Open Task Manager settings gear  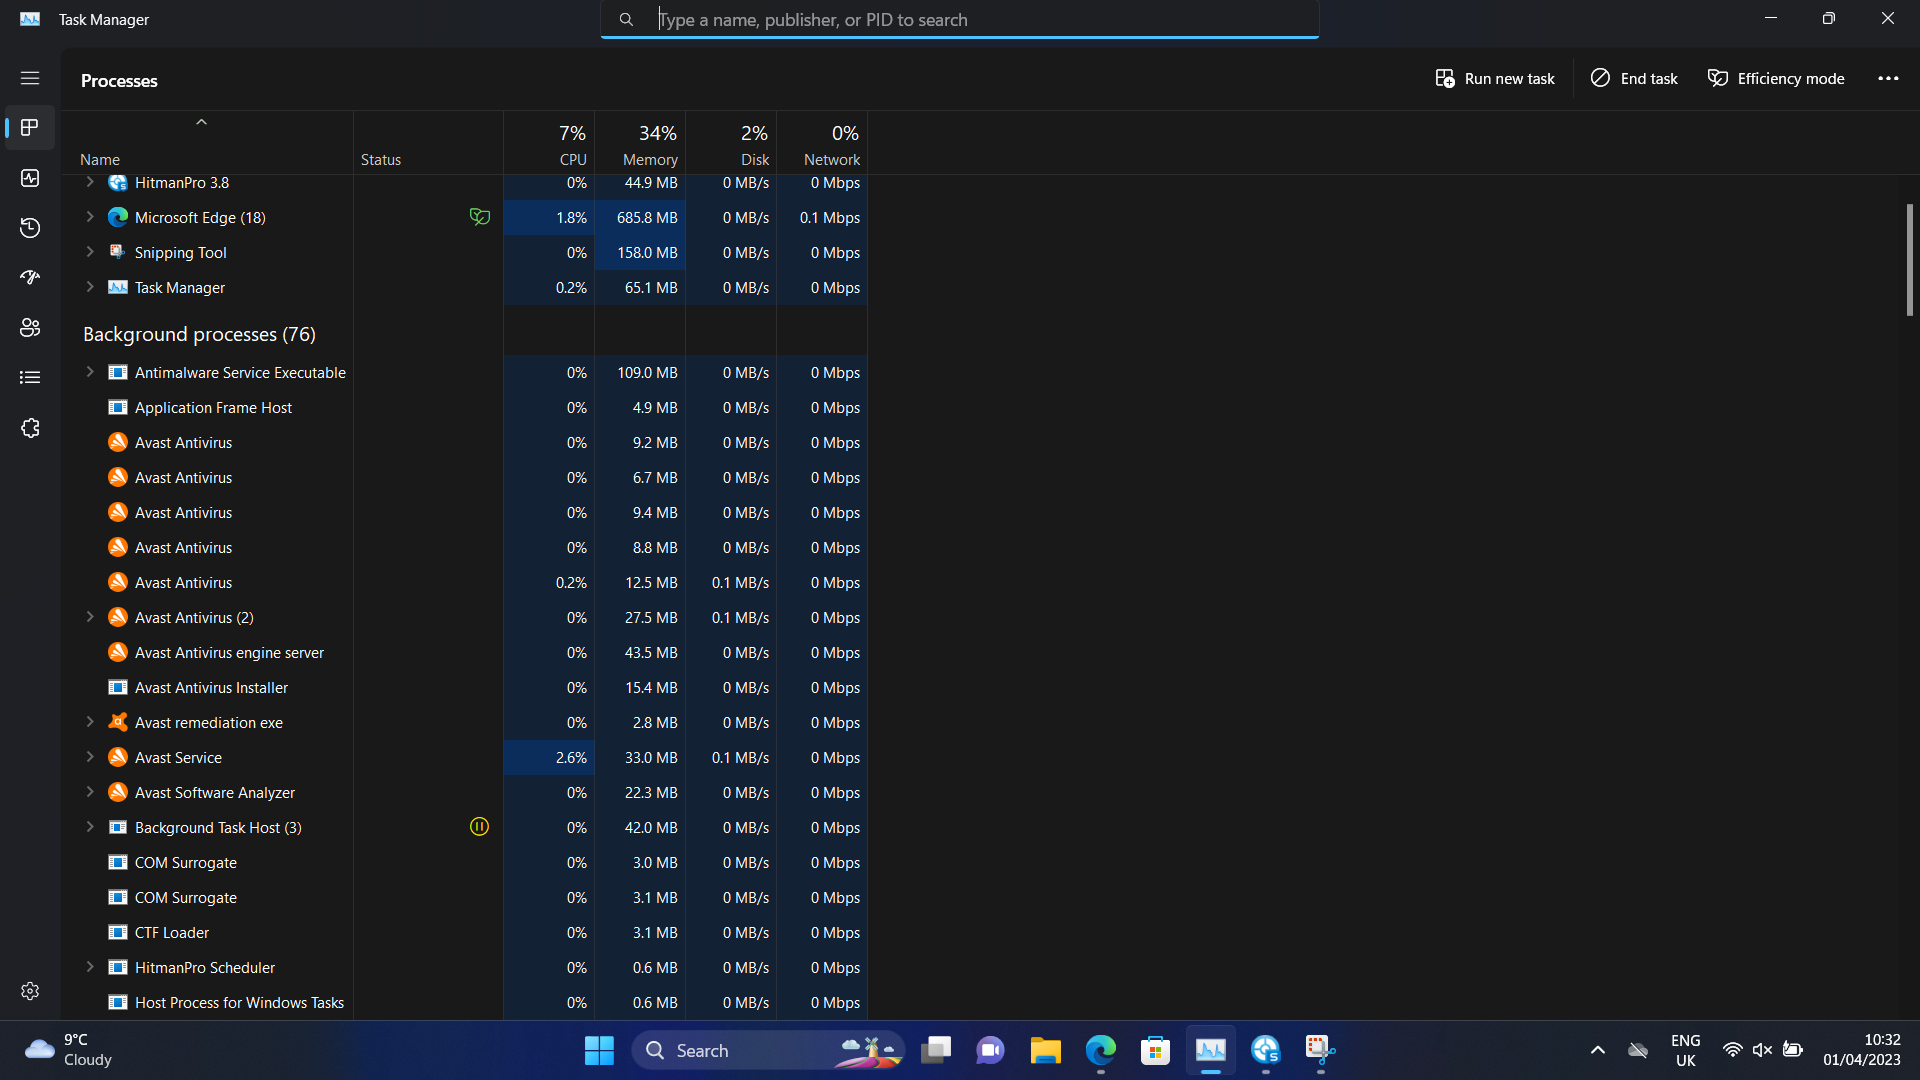click(x=30, y=991)
